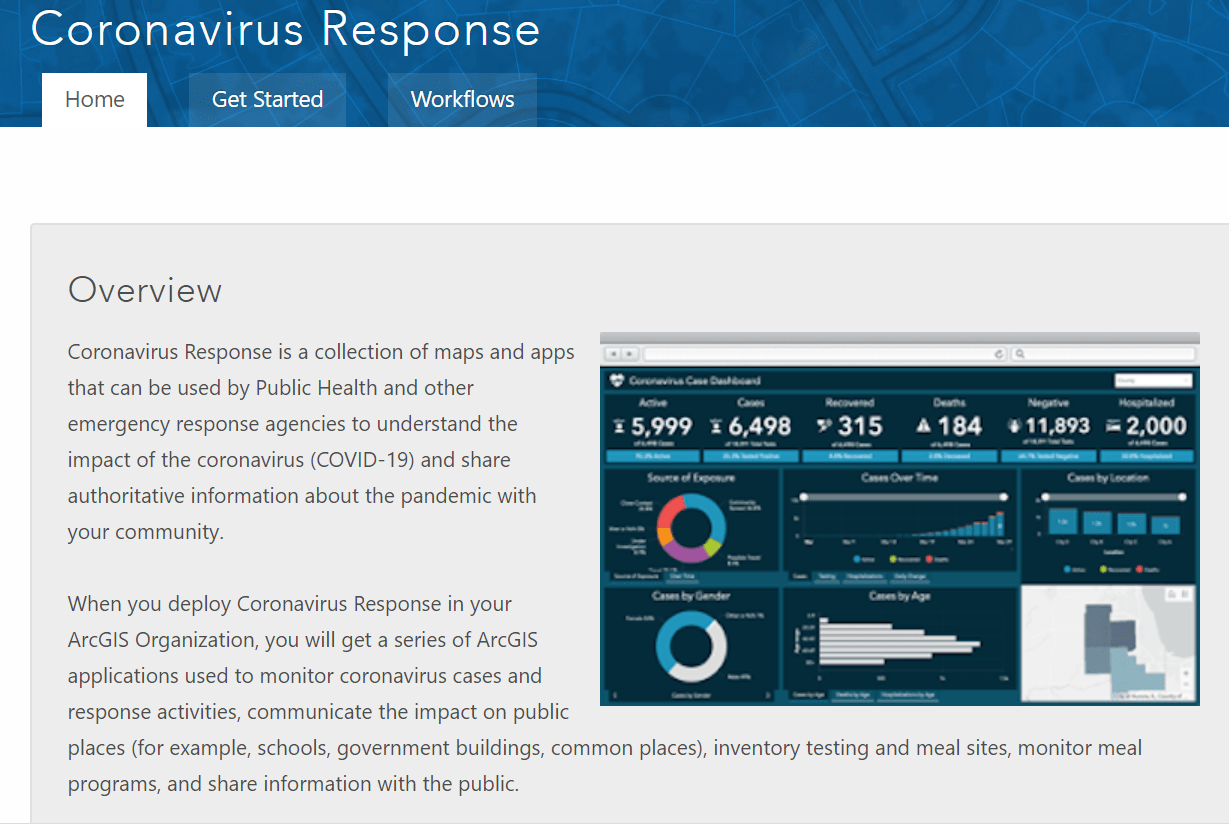Click the browser back button
The image size is (1229, 832).
click(x=612, y=354)
